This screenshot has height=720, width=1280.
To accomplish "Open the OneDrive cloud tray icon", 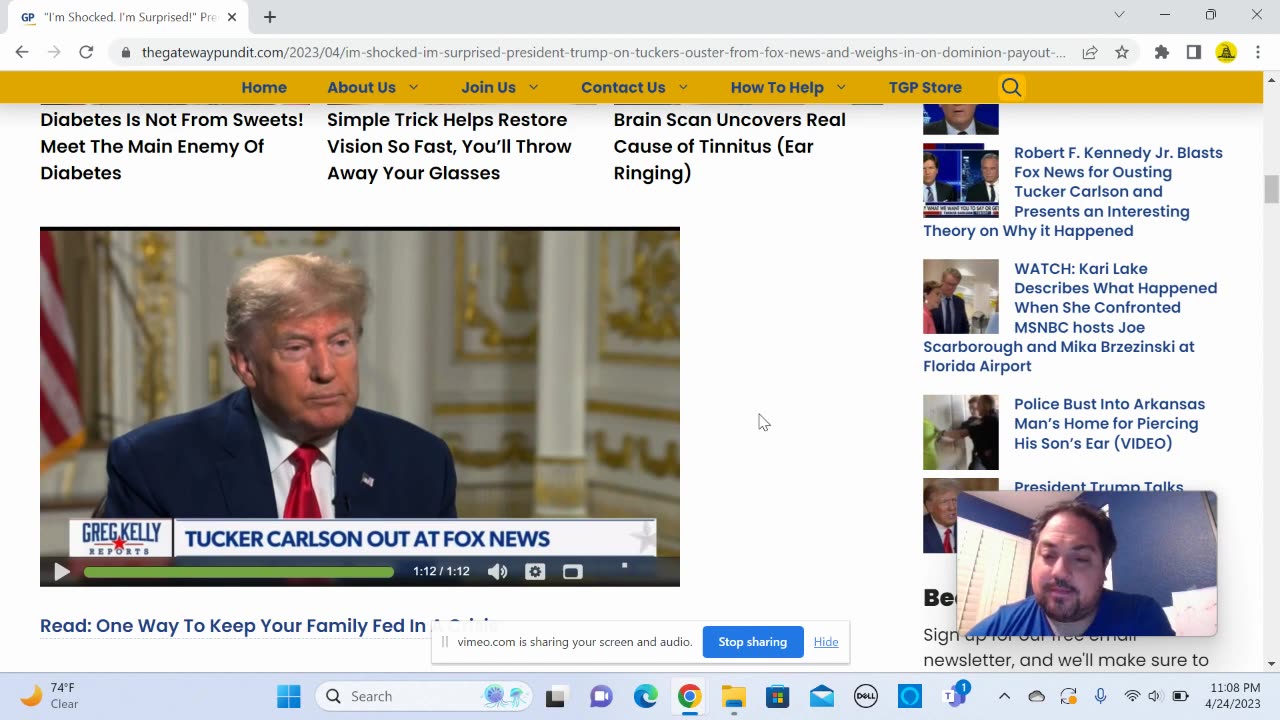I will [x=1036, y=696].
